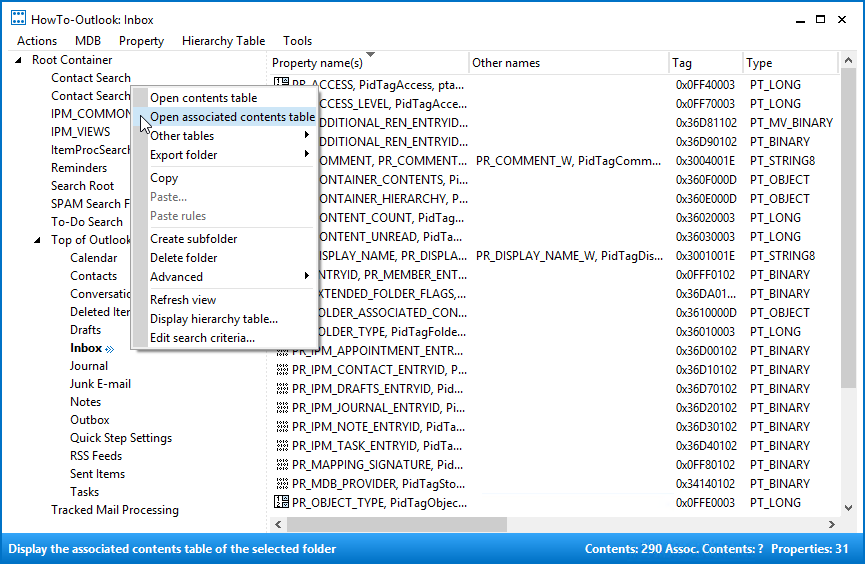Screen dimensions: 865x564
Task: Click the binary icon for PR_IPM_CONTACT_ENTRYID
Action: 282,370
